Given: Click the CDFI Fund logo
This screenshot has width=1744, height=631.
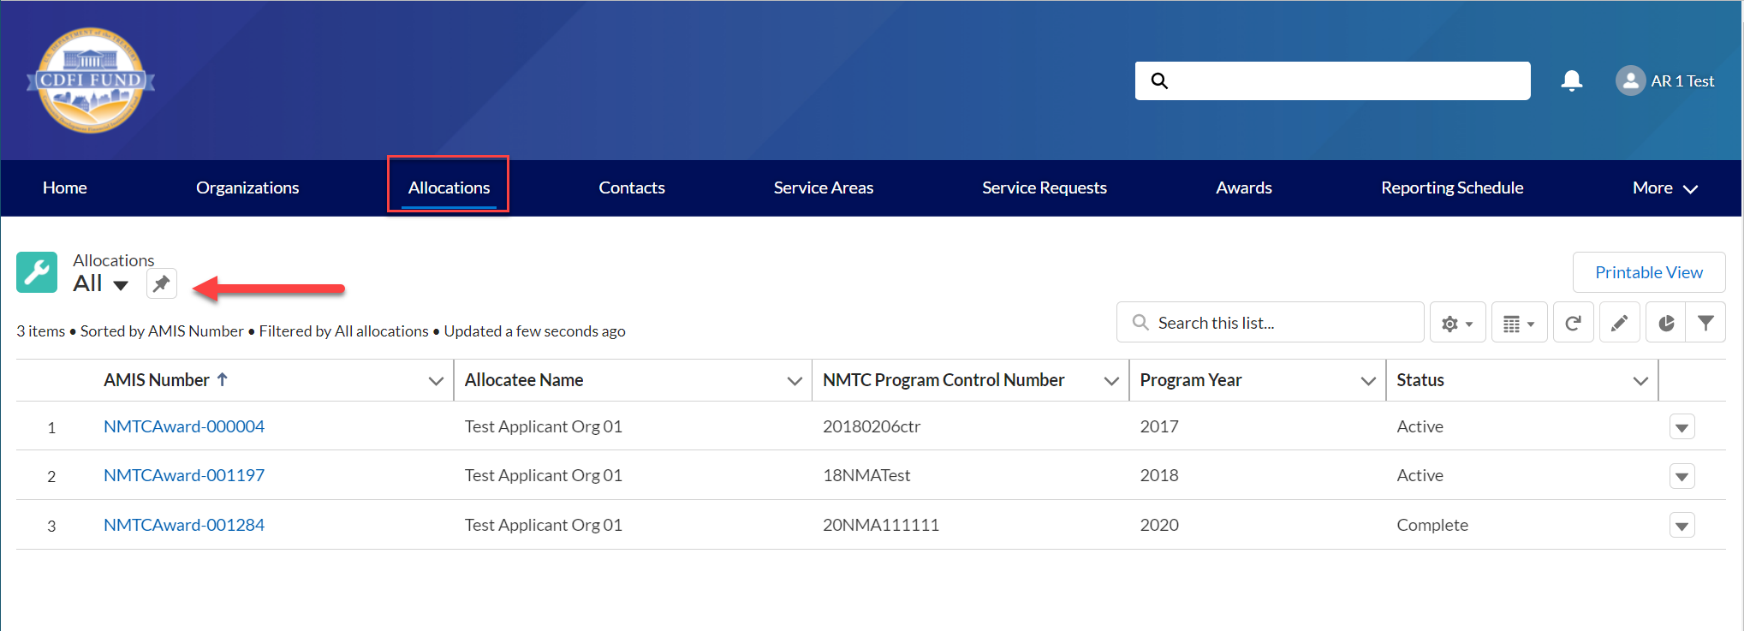Looking at the screenshot, I should 91,80.
